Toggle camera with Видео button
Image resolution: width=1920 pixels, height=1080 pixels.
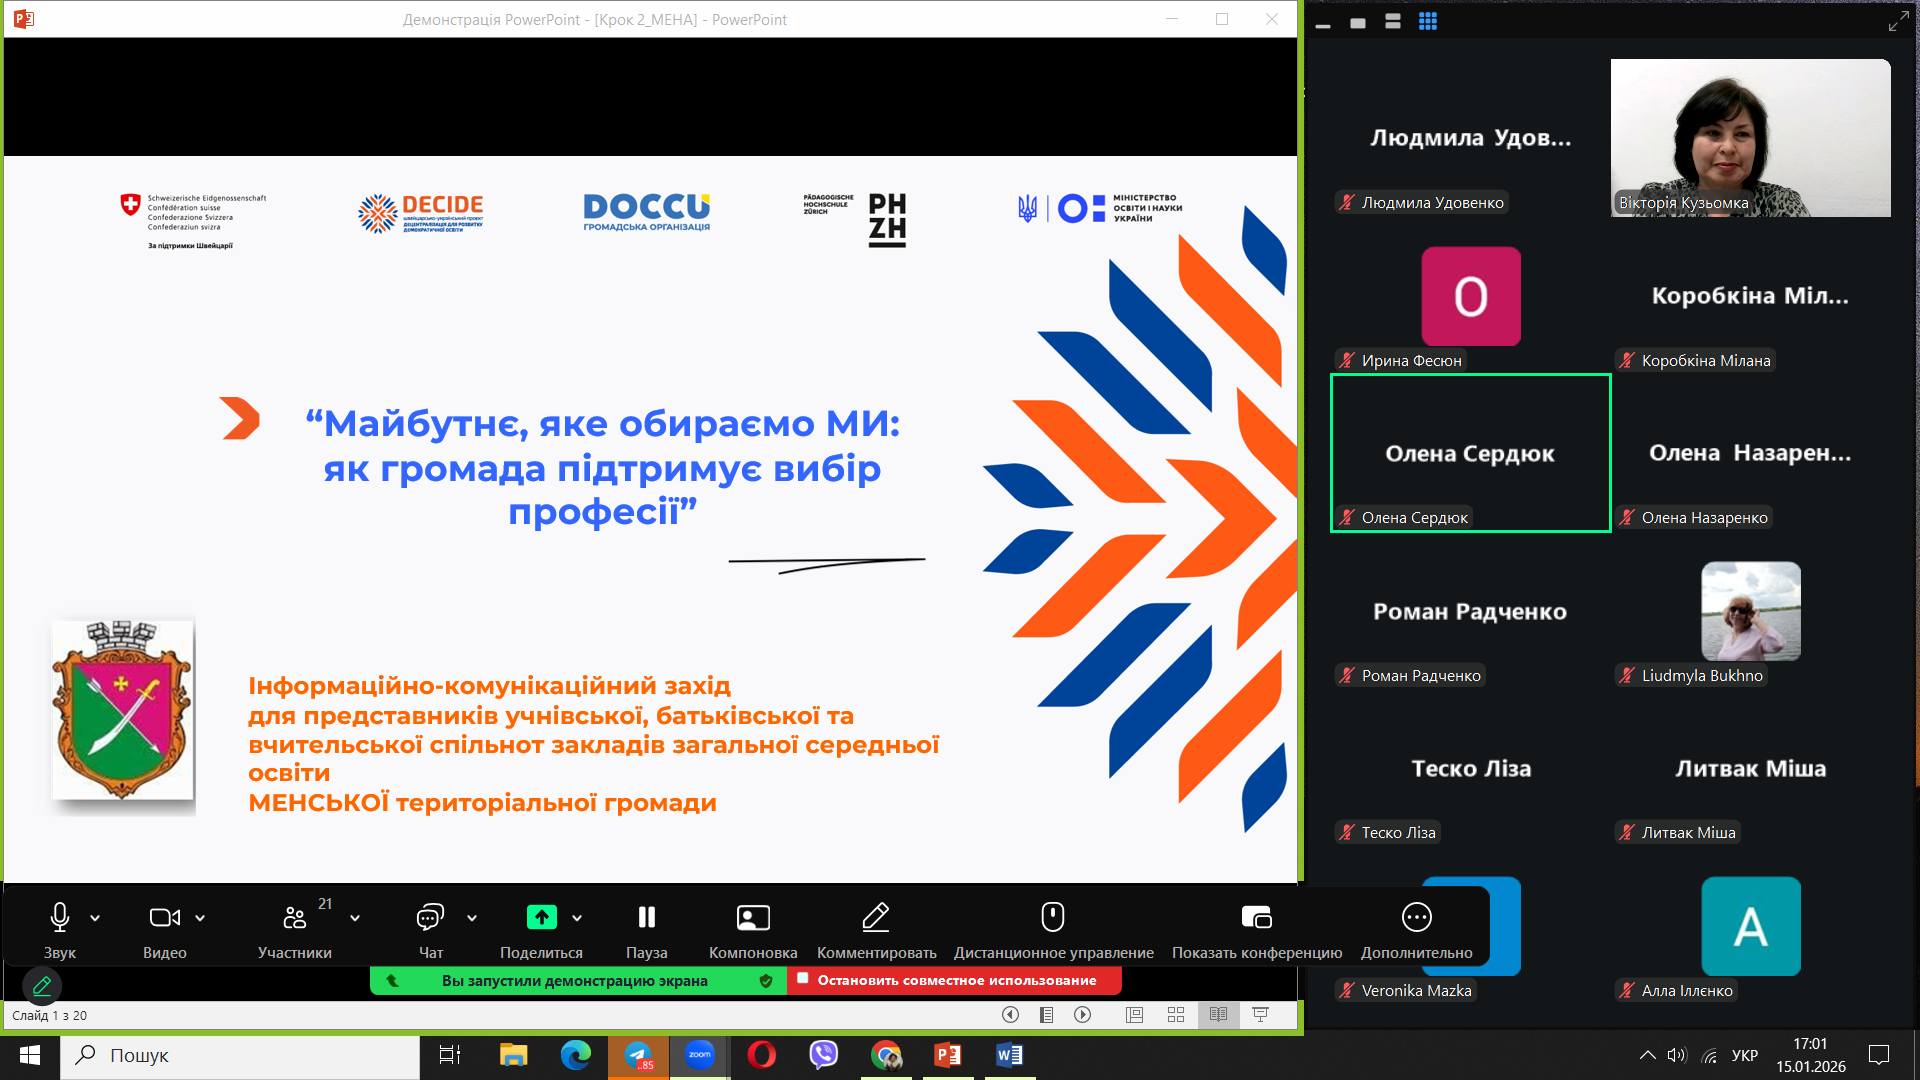(164, 917)
